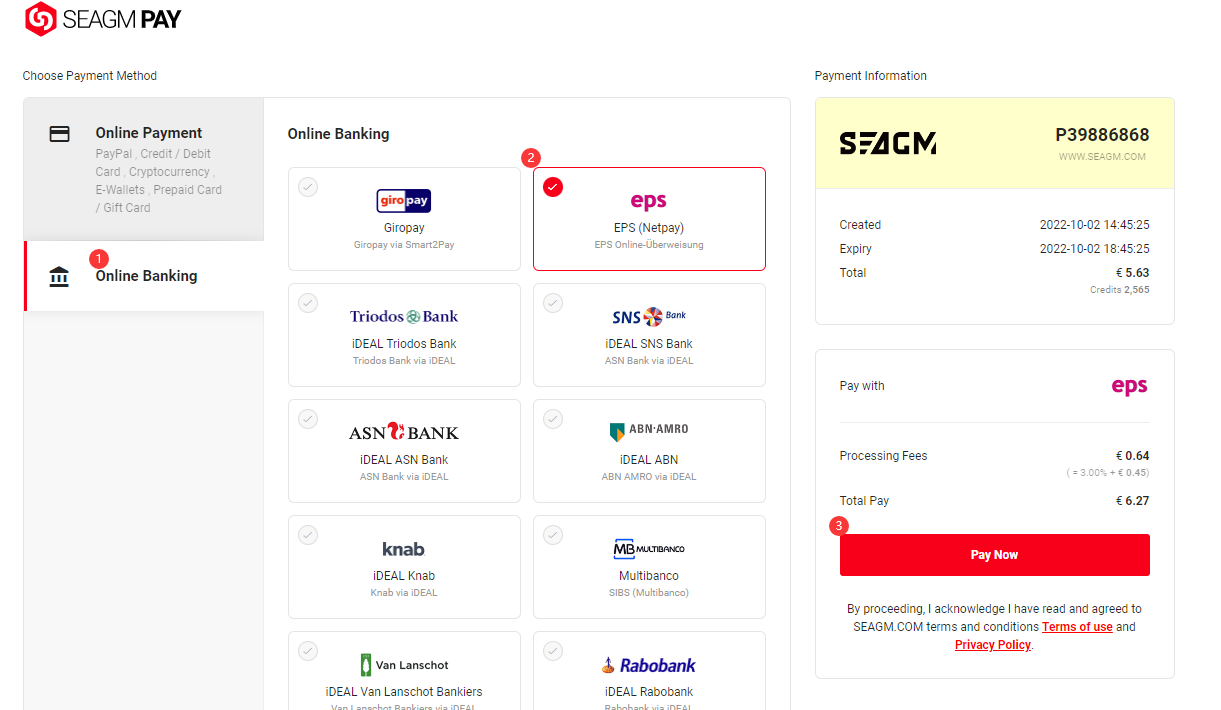Choose the iDEAL Van Lanschot Bankiers label
1221x710 pixels.
[x=404, y=692]
